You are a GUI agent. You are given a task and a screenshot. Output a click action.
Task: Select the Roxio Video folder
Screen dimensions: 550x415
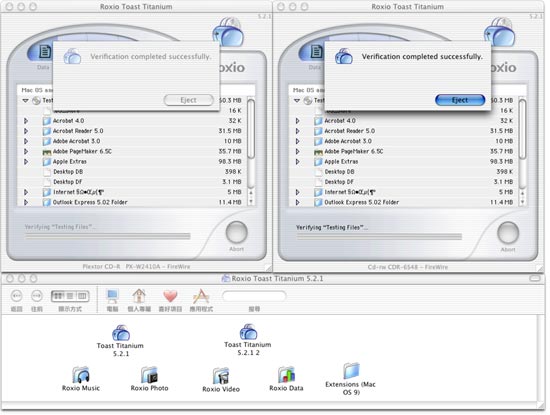(x=221, y=376)
